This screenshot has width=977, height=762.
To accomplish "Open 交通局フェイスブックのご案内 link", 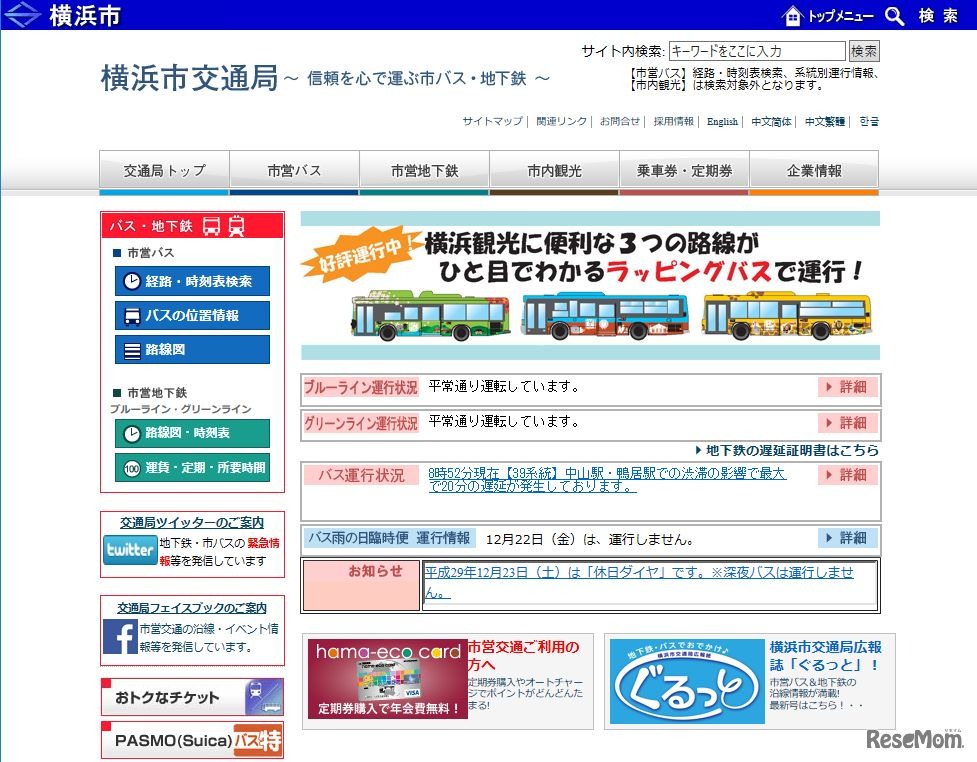I will (192, 608).
